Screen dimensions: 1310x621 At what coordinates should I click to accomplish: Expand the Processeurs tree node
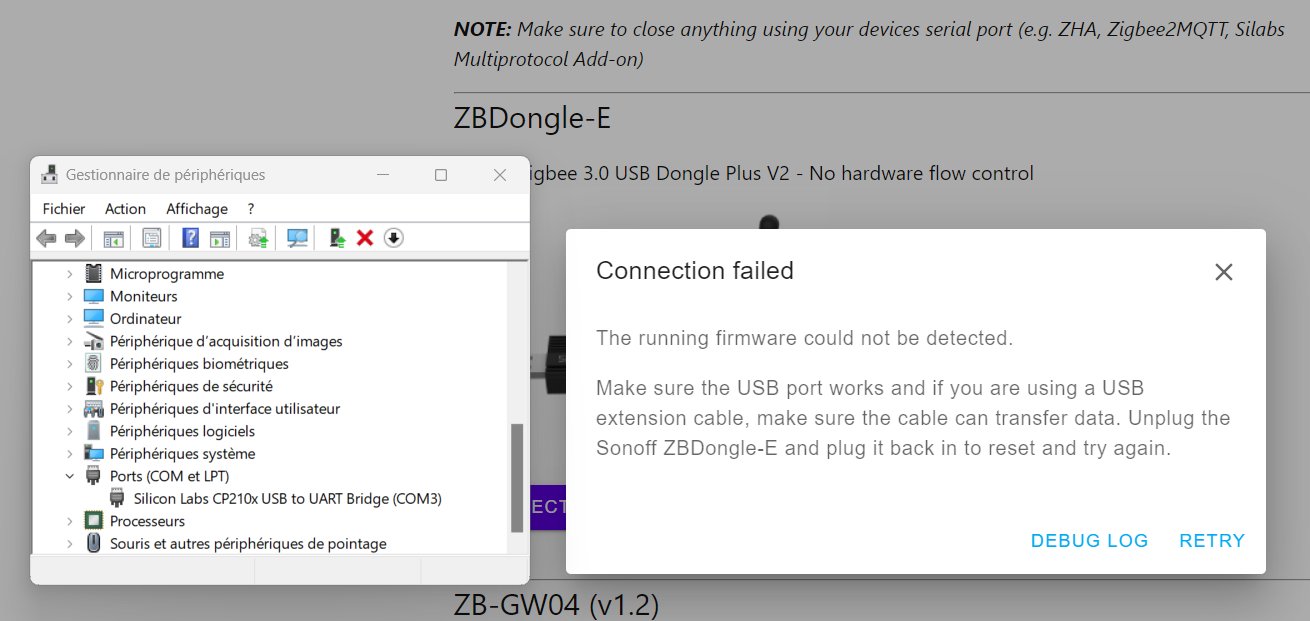point(70,521)
